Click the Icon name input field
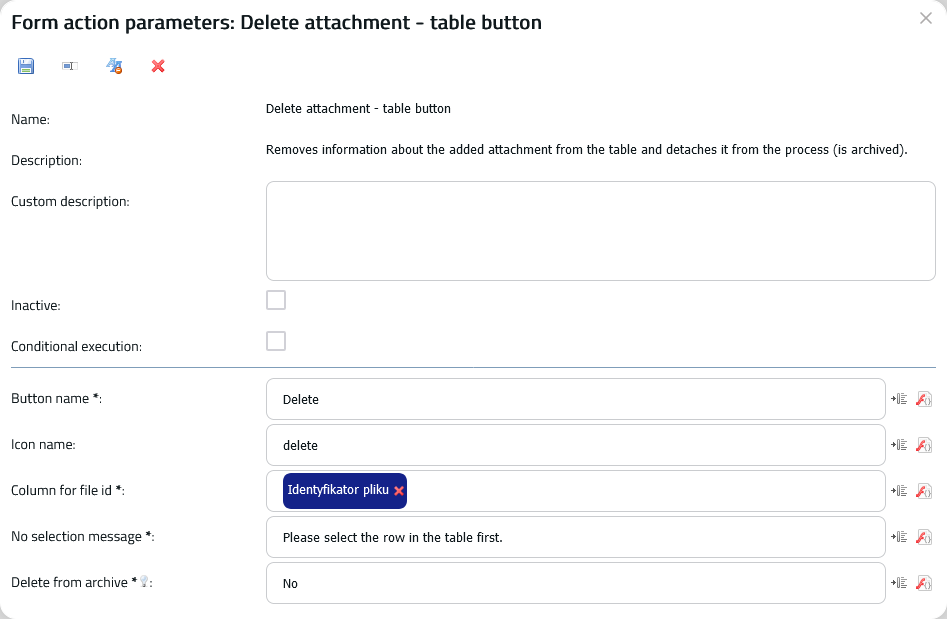This screenshot has height=619, width=947. (576, 445)
